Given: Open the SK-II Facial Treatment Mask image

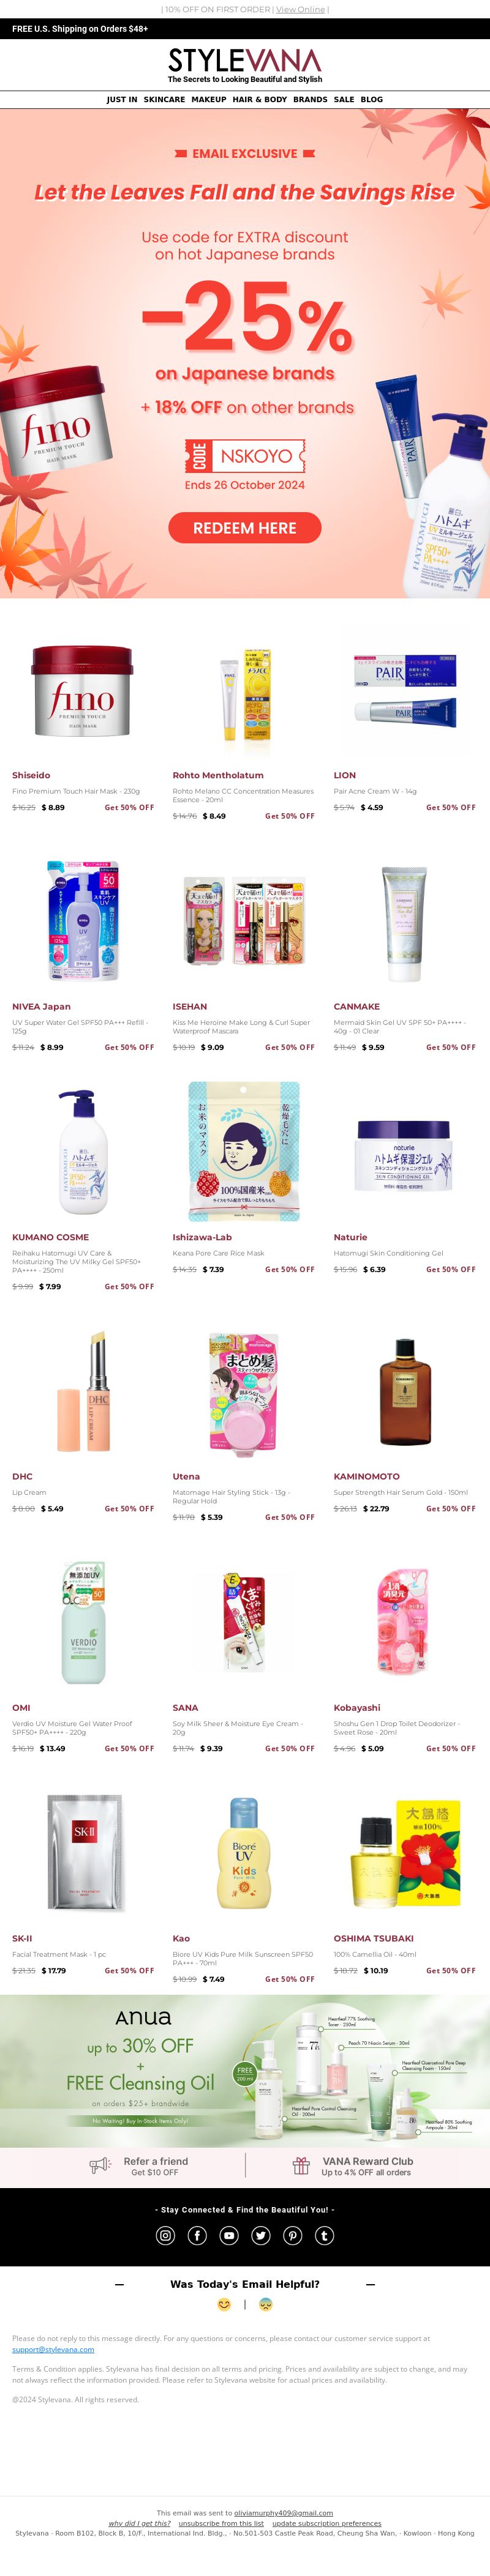Looking at the screenshot, I should click(84, 1853).
